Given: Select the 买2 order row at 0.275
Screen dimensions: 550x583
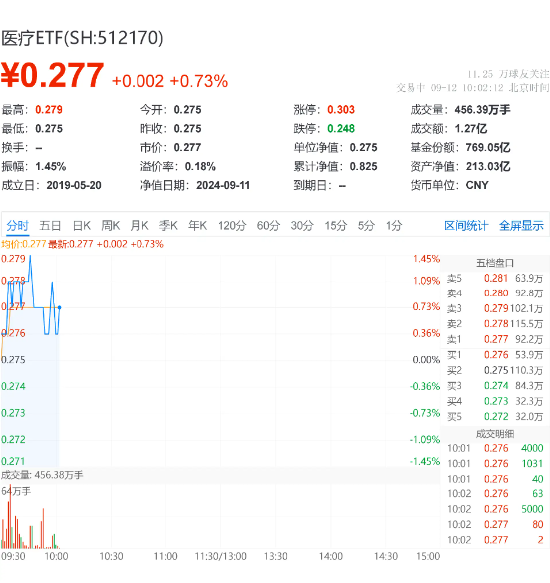Looking at the screenshot, I should [x=495, y=370].
